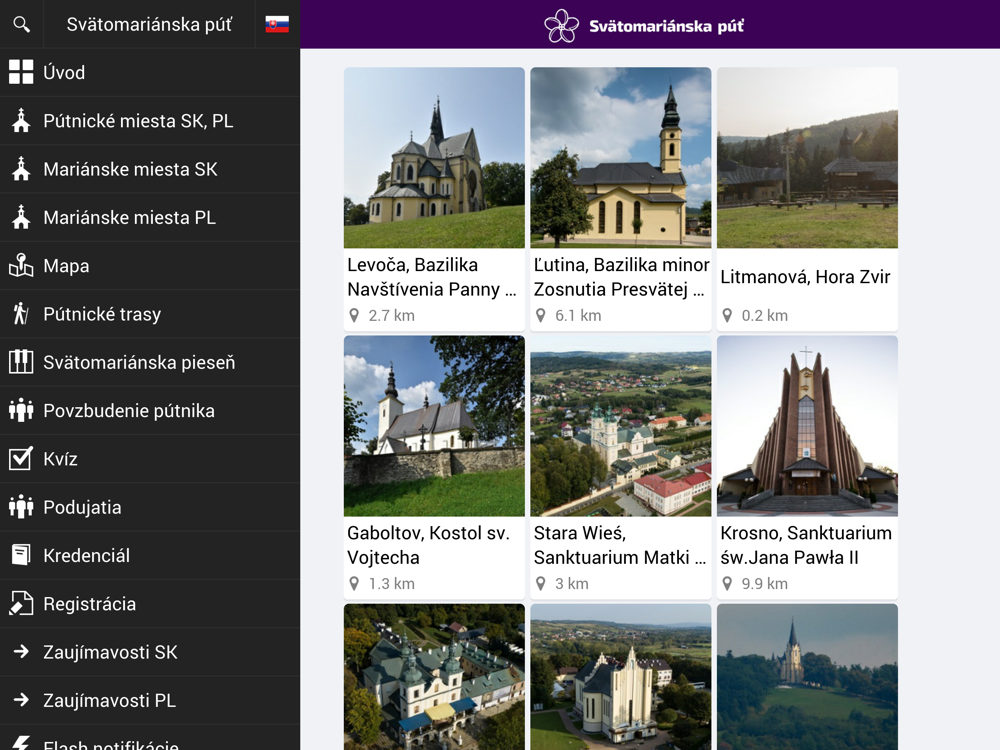The width and height of the screenshot is (1000, 750).
Task: Click the 0.2 km distance text
Action: click(x=764, y=315)
